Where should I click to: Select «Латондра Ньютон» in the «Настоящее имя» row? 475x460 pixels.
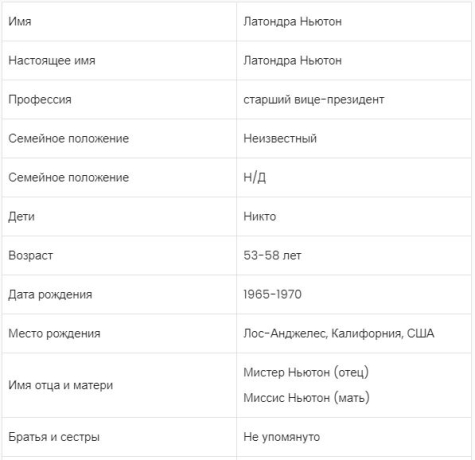[292, 61]
